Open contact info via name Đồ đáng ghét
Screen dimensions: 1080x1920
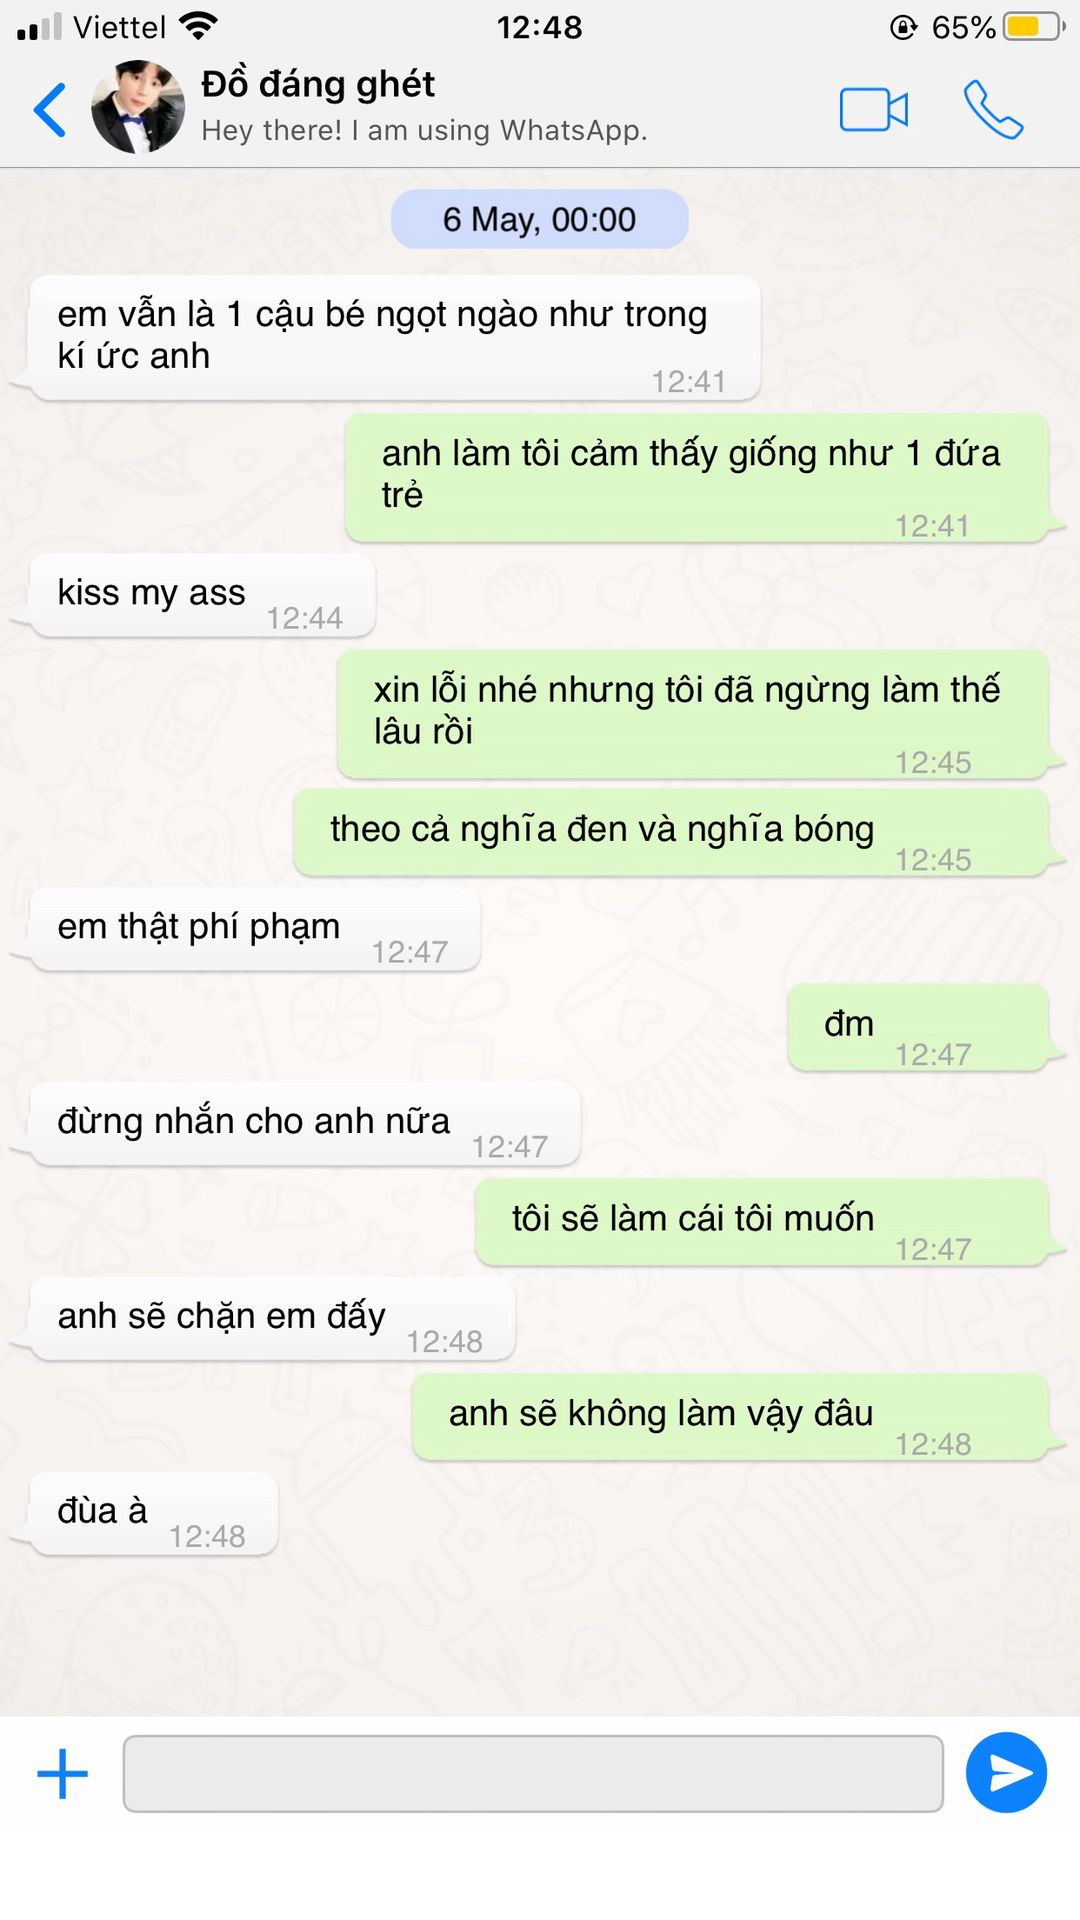point(318,84)
